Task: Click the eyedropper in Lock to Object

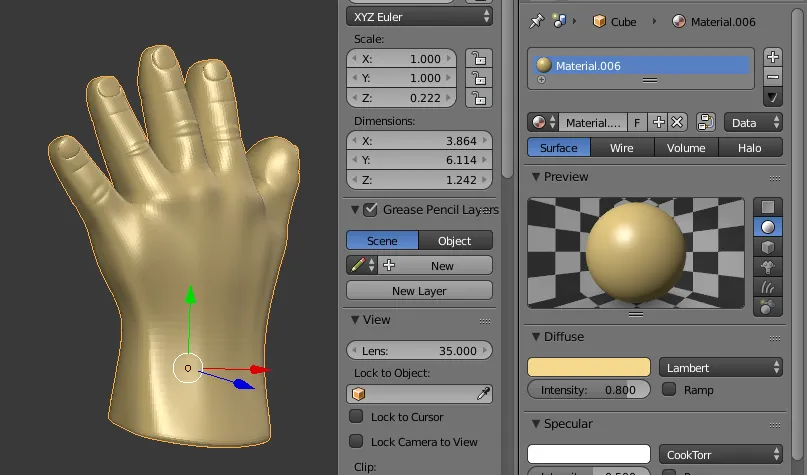Action: (x=484, y=394)
